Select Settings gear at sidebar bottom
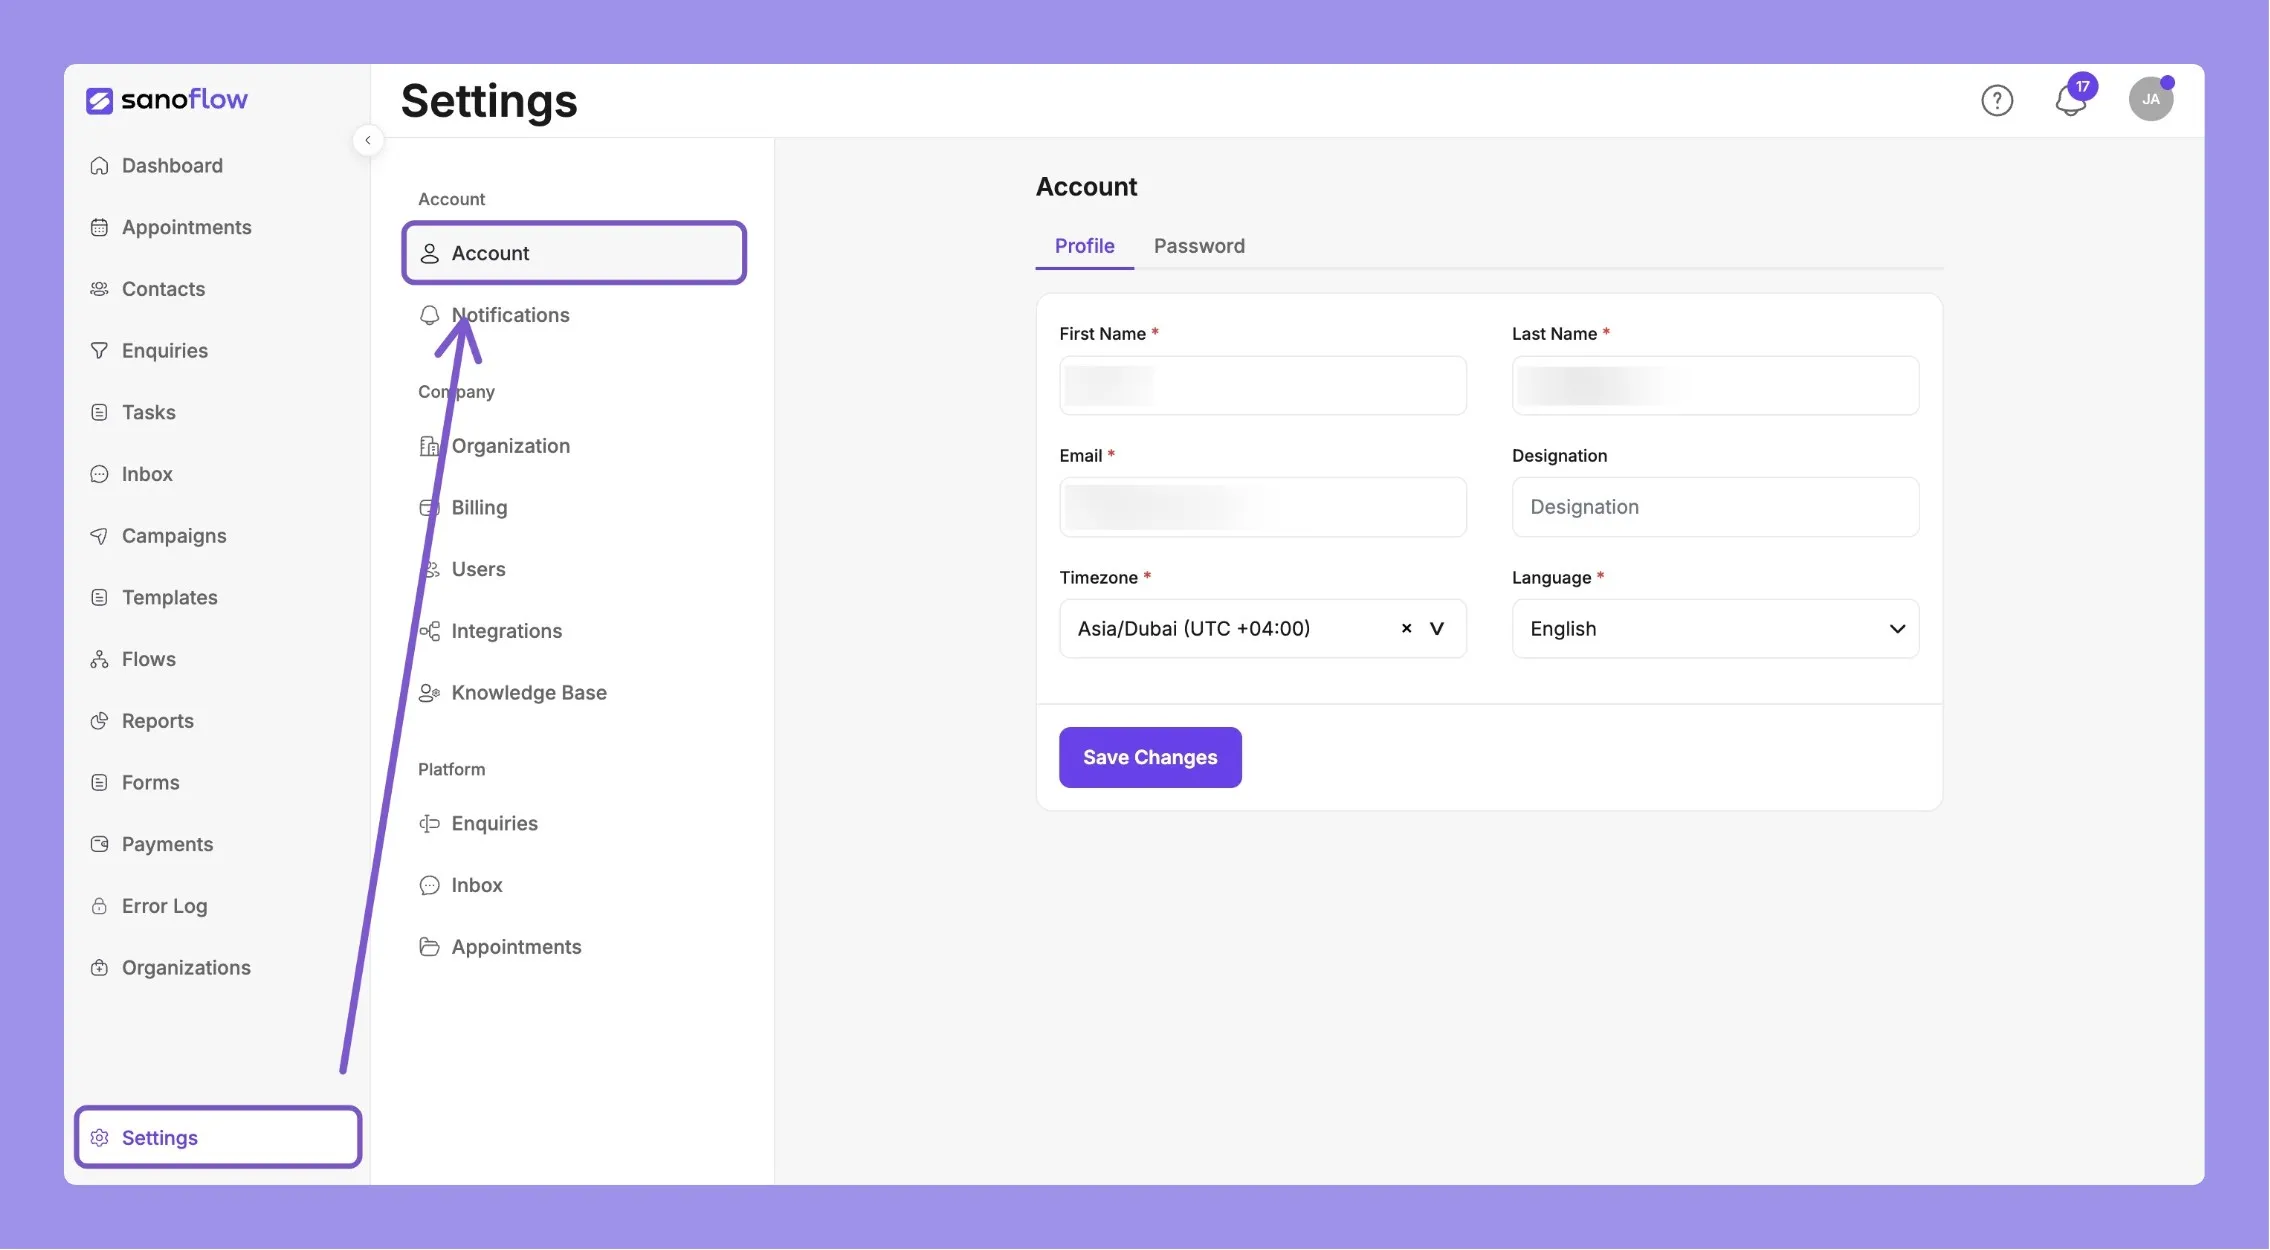This screenshot has height=1250, width=2270. click(x=218, y=1138)
